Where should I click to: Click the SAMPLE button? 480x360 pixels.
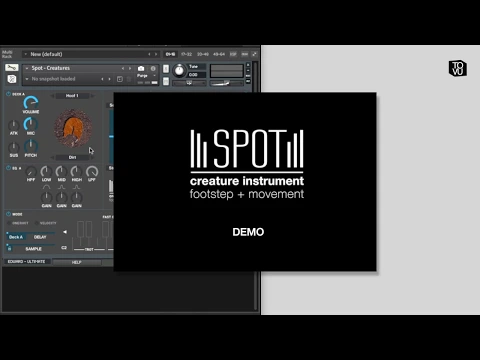click(34, 249)
